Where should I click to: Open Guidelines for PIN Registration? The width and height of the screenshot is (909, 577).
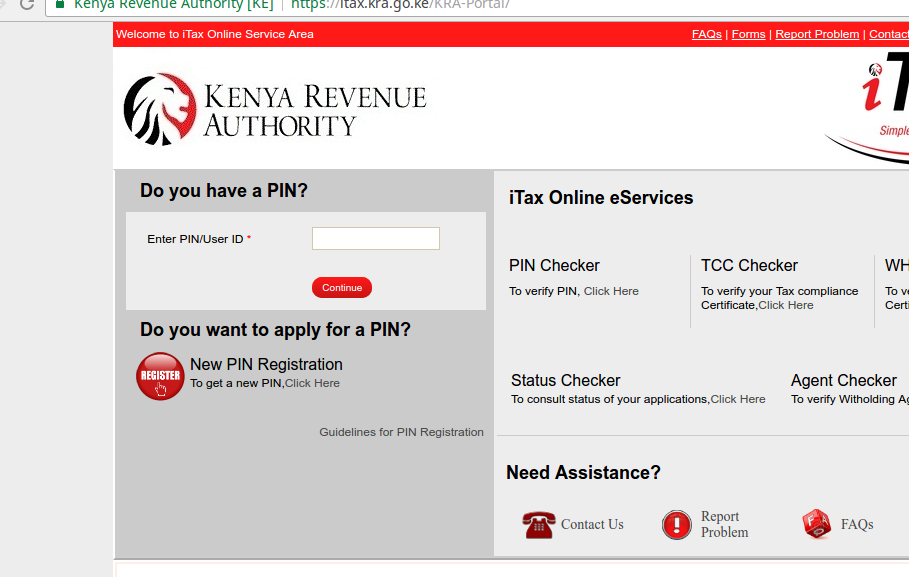tap(401, 432)
